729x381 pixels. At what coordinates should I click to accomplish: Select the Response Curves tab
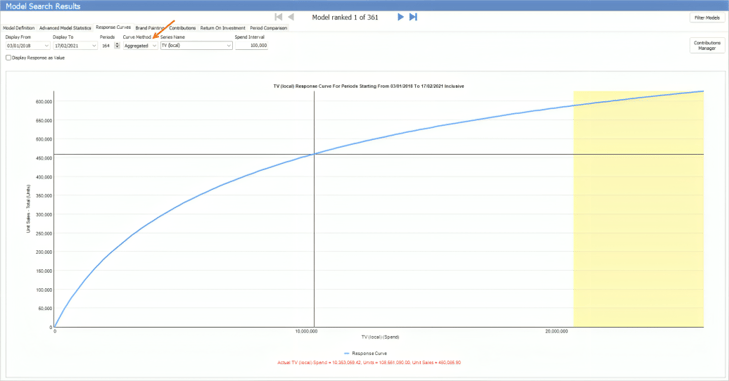coord(113,27)
